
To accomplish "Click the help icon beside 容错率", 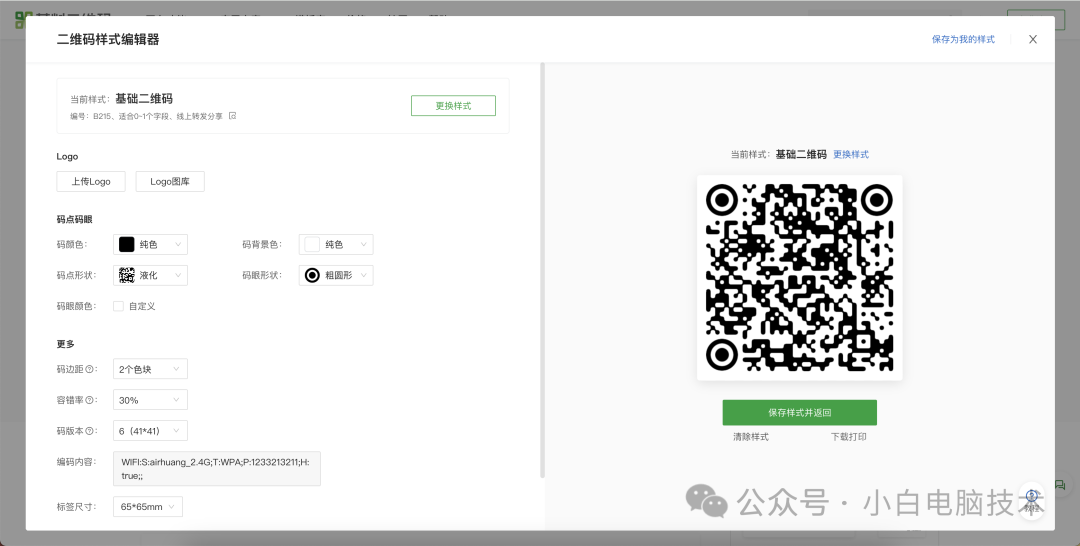I will click(x=89, y=400).
